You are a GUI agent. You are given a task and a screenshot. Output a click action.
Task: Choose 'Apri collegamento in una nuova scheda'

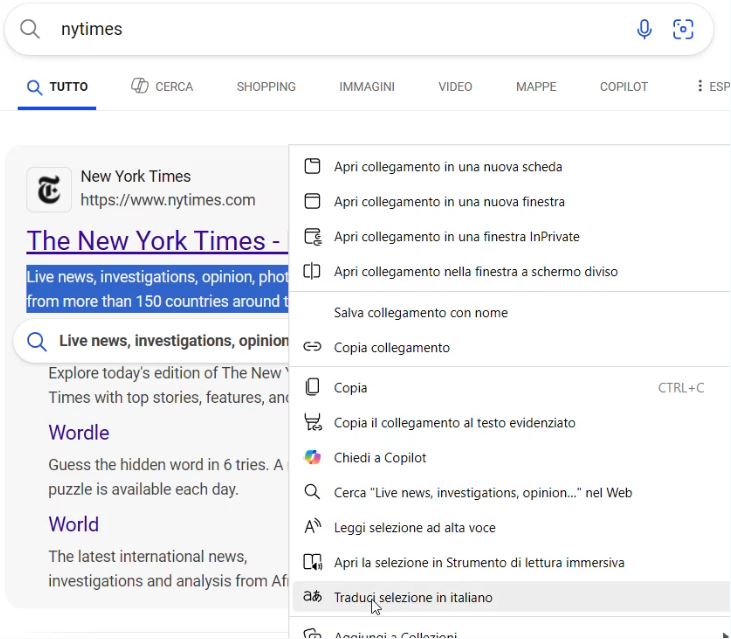[x=511, y=166]
